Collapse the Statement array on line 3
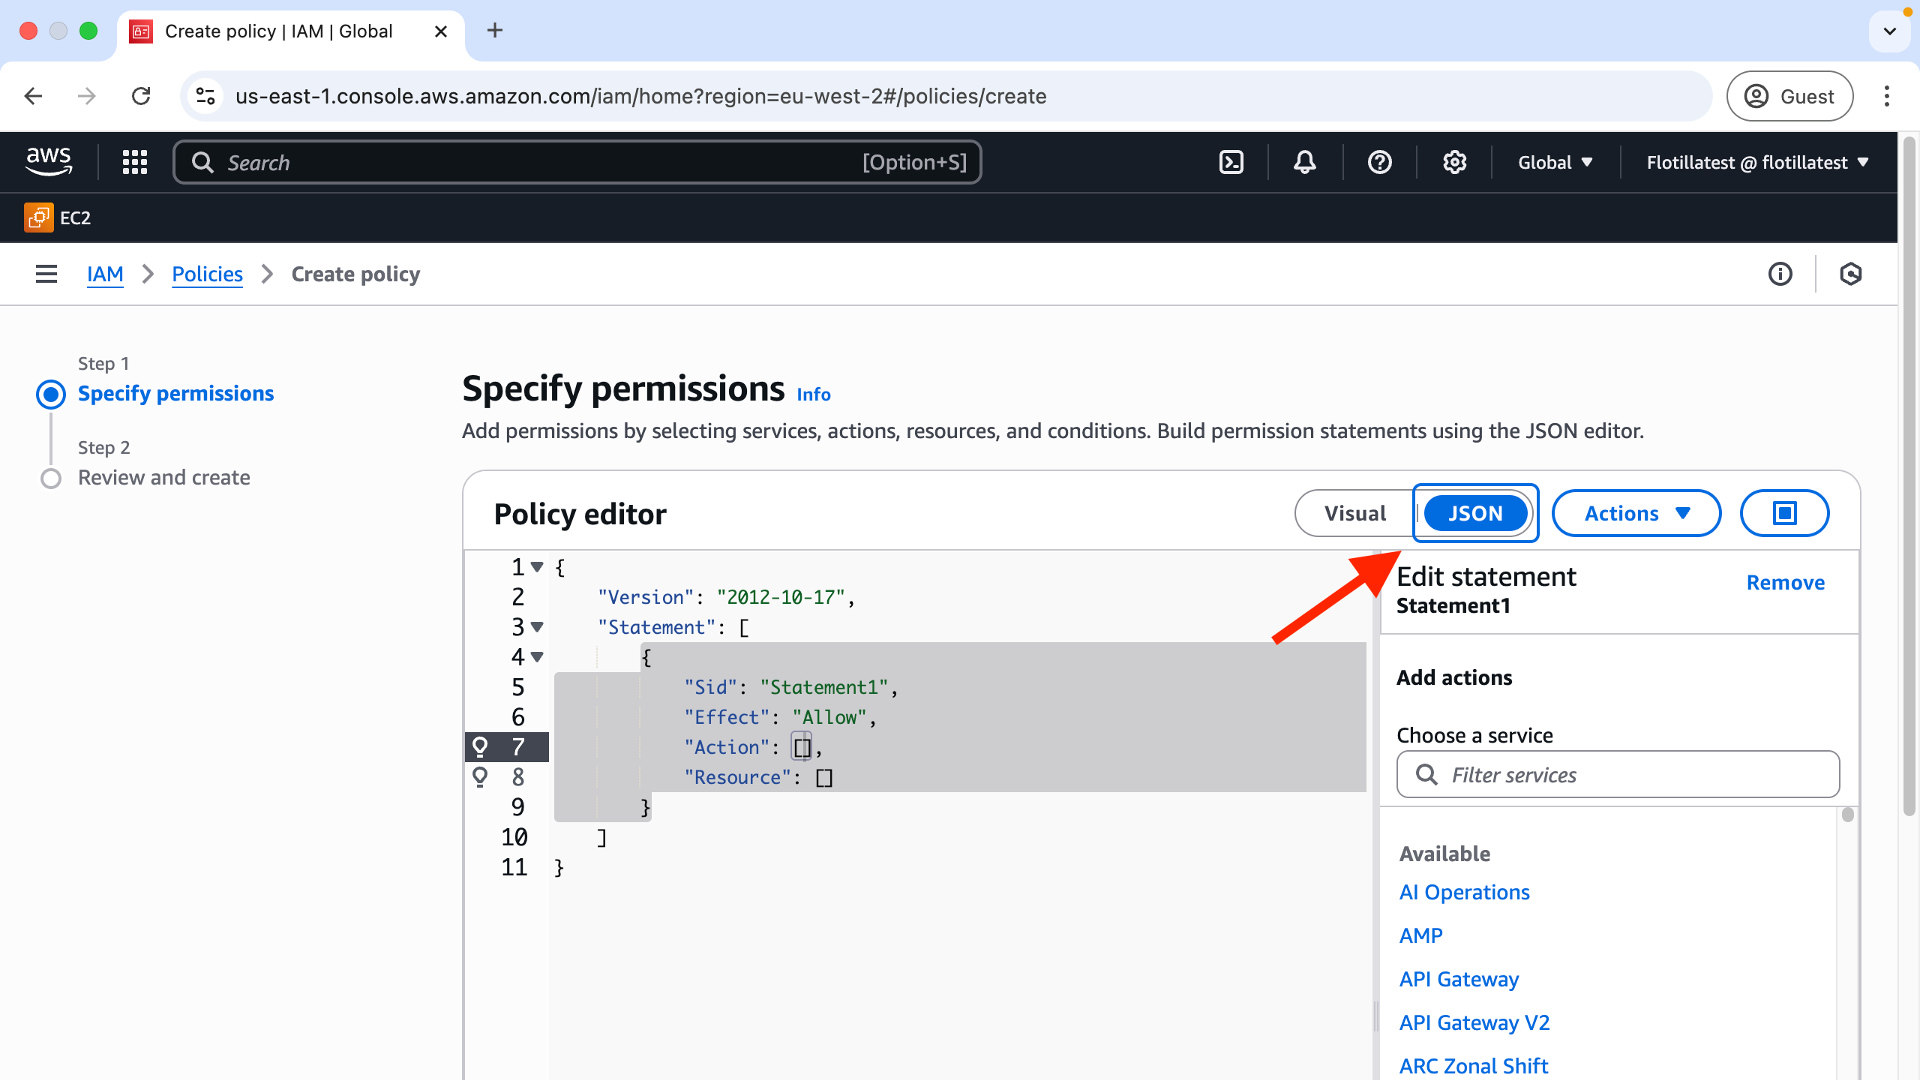Viewport: 1920px width, 1080px height. coord(537,627)
